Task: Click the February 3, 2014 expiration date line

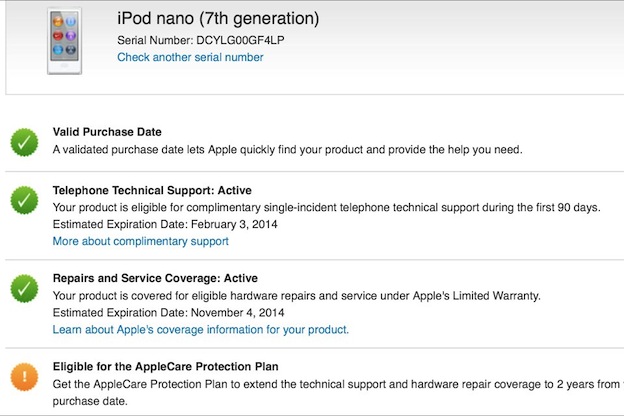Action: point(165,224)
